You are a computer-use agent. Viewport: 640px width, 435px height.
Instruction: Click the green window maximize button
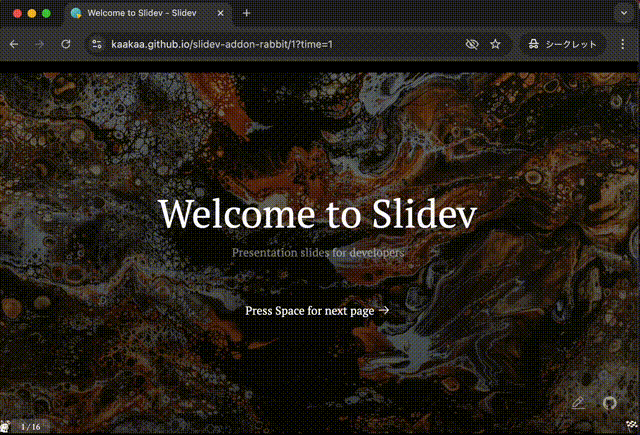[x=47, y=13]
